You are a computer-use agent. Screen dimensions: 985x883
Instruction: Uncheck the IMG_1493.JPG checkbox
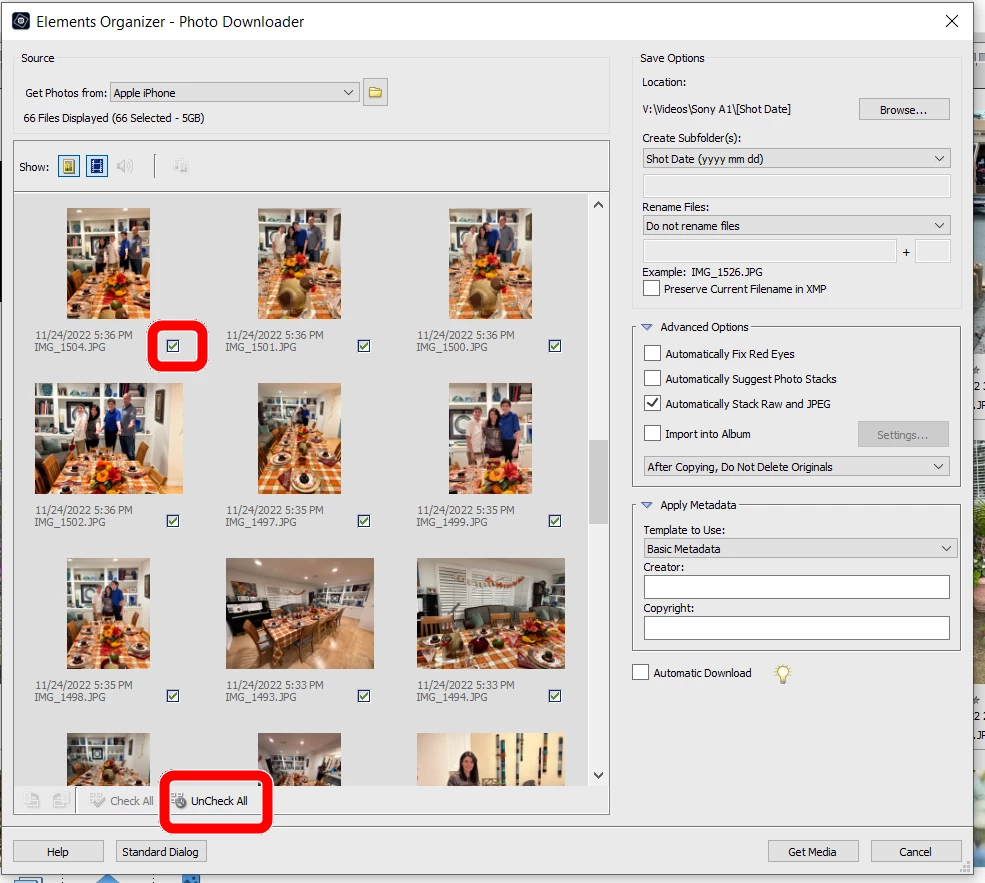point(364,696)
